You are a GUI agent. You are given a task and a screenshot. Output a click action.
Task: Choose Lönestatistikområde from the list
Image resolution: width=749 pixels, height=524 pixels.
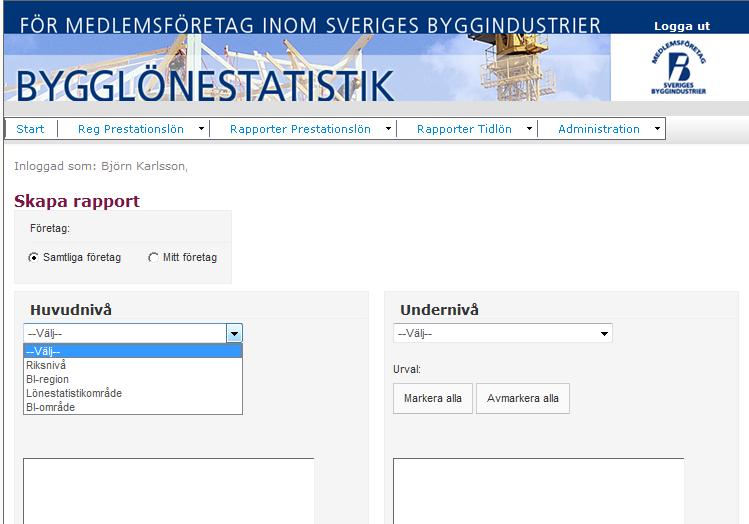[133, 393]
